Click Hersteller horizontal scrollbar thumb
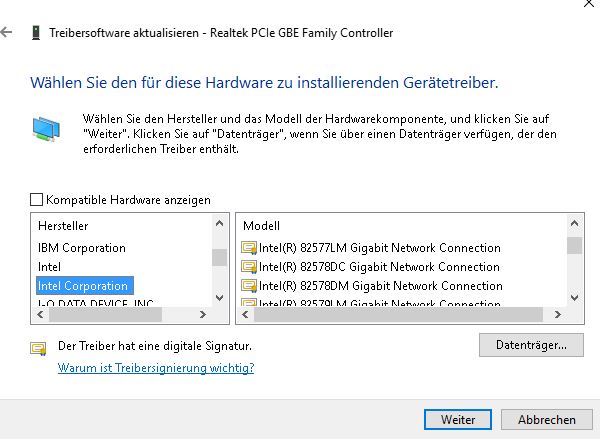 pyautogui.click(x=106, y=315)
